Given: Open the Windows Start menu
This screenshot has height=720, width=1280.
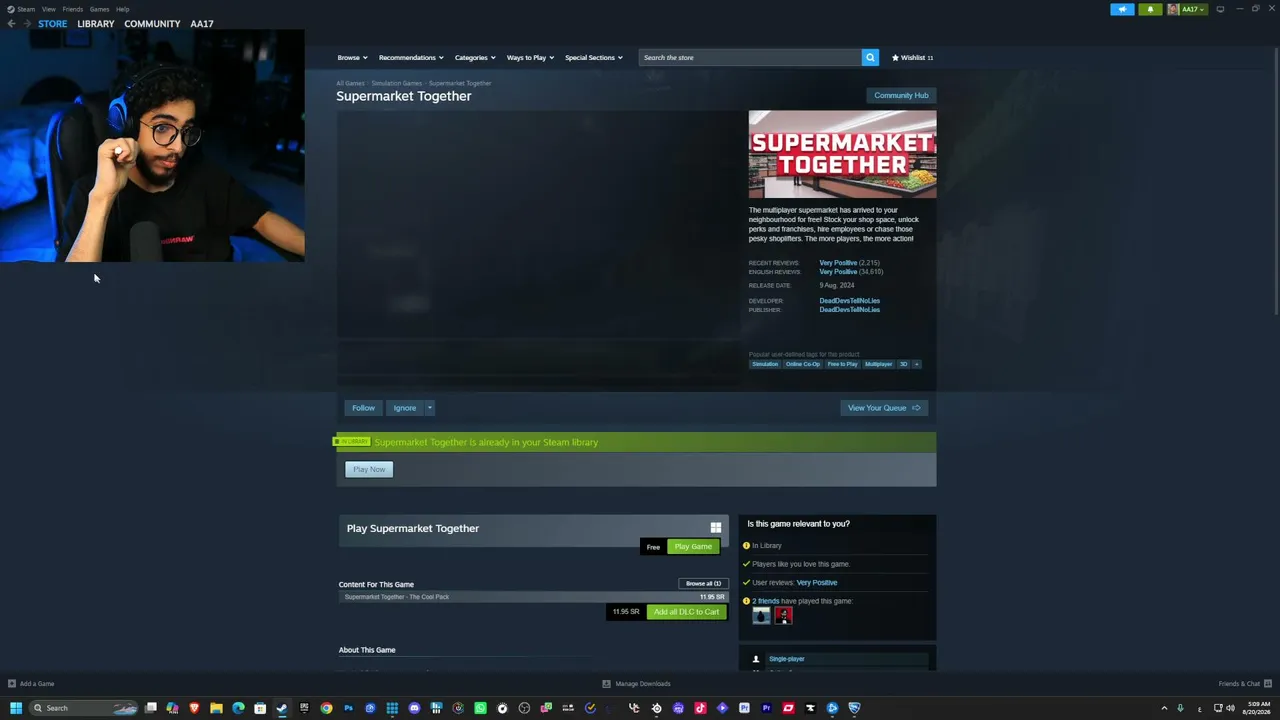Looking at the screenshot, I should coord(15,708).
